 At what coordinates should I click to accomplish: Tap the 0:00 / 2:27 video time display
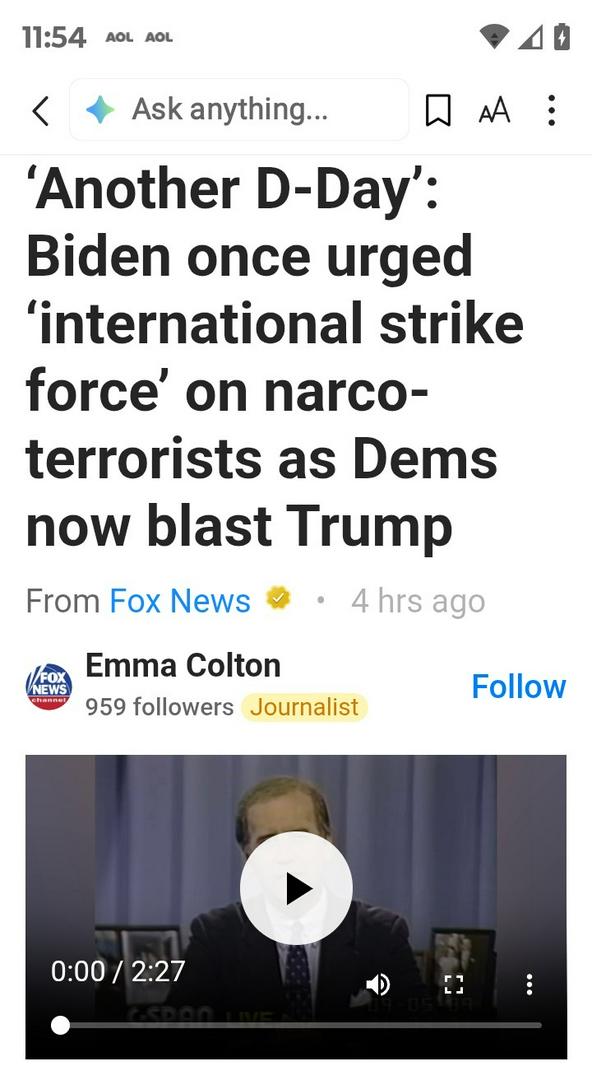[118, 971]
